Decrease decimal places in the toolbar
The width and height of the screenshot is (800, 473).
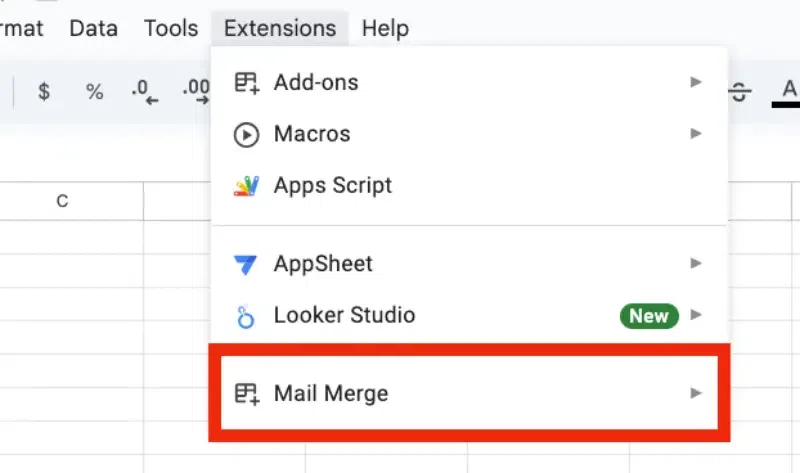[145, 92]
